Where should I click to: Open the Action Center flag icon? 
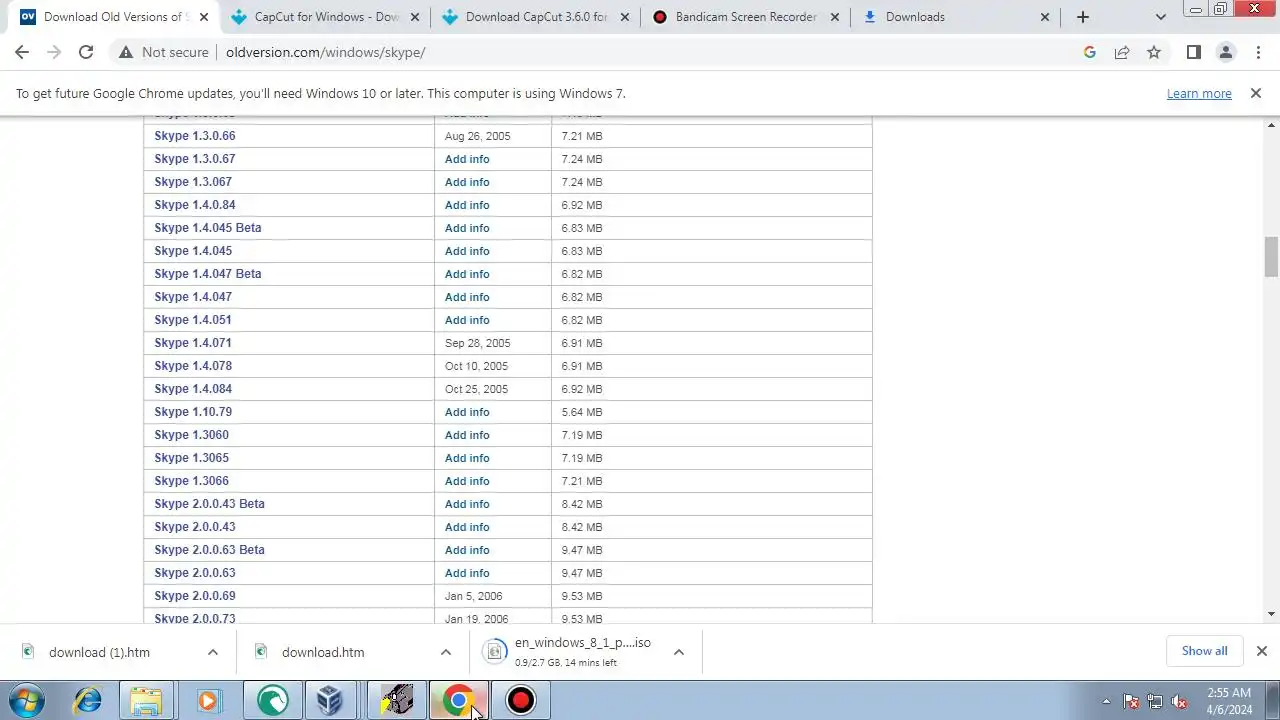[x=1131, y=701]
